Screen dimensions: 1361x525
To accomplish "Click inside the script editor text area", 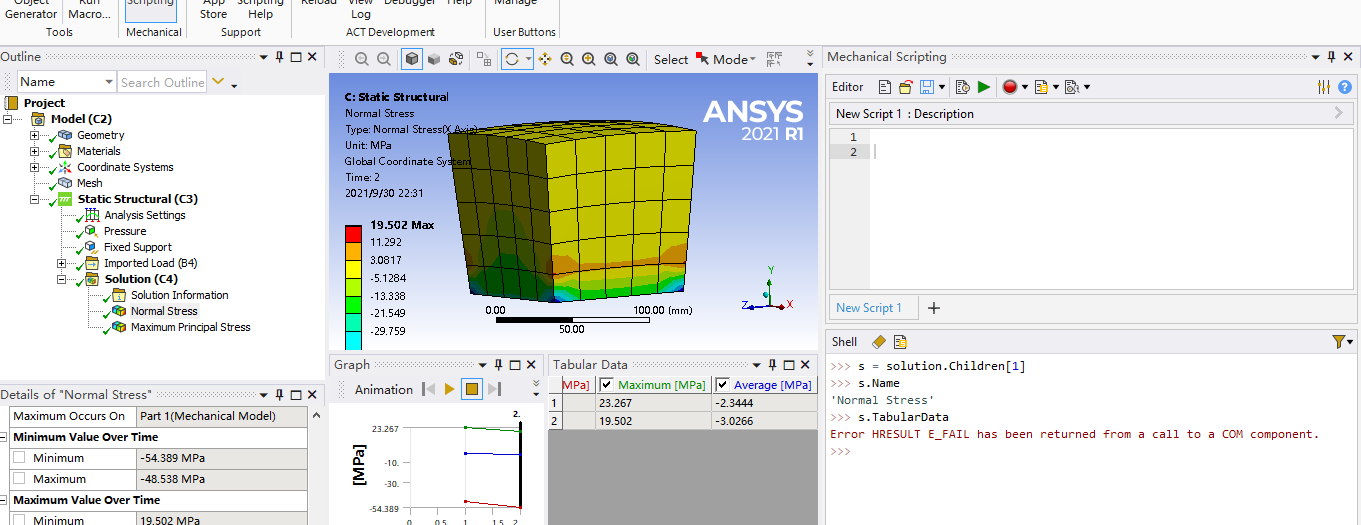I will [x=1110, y=210].
